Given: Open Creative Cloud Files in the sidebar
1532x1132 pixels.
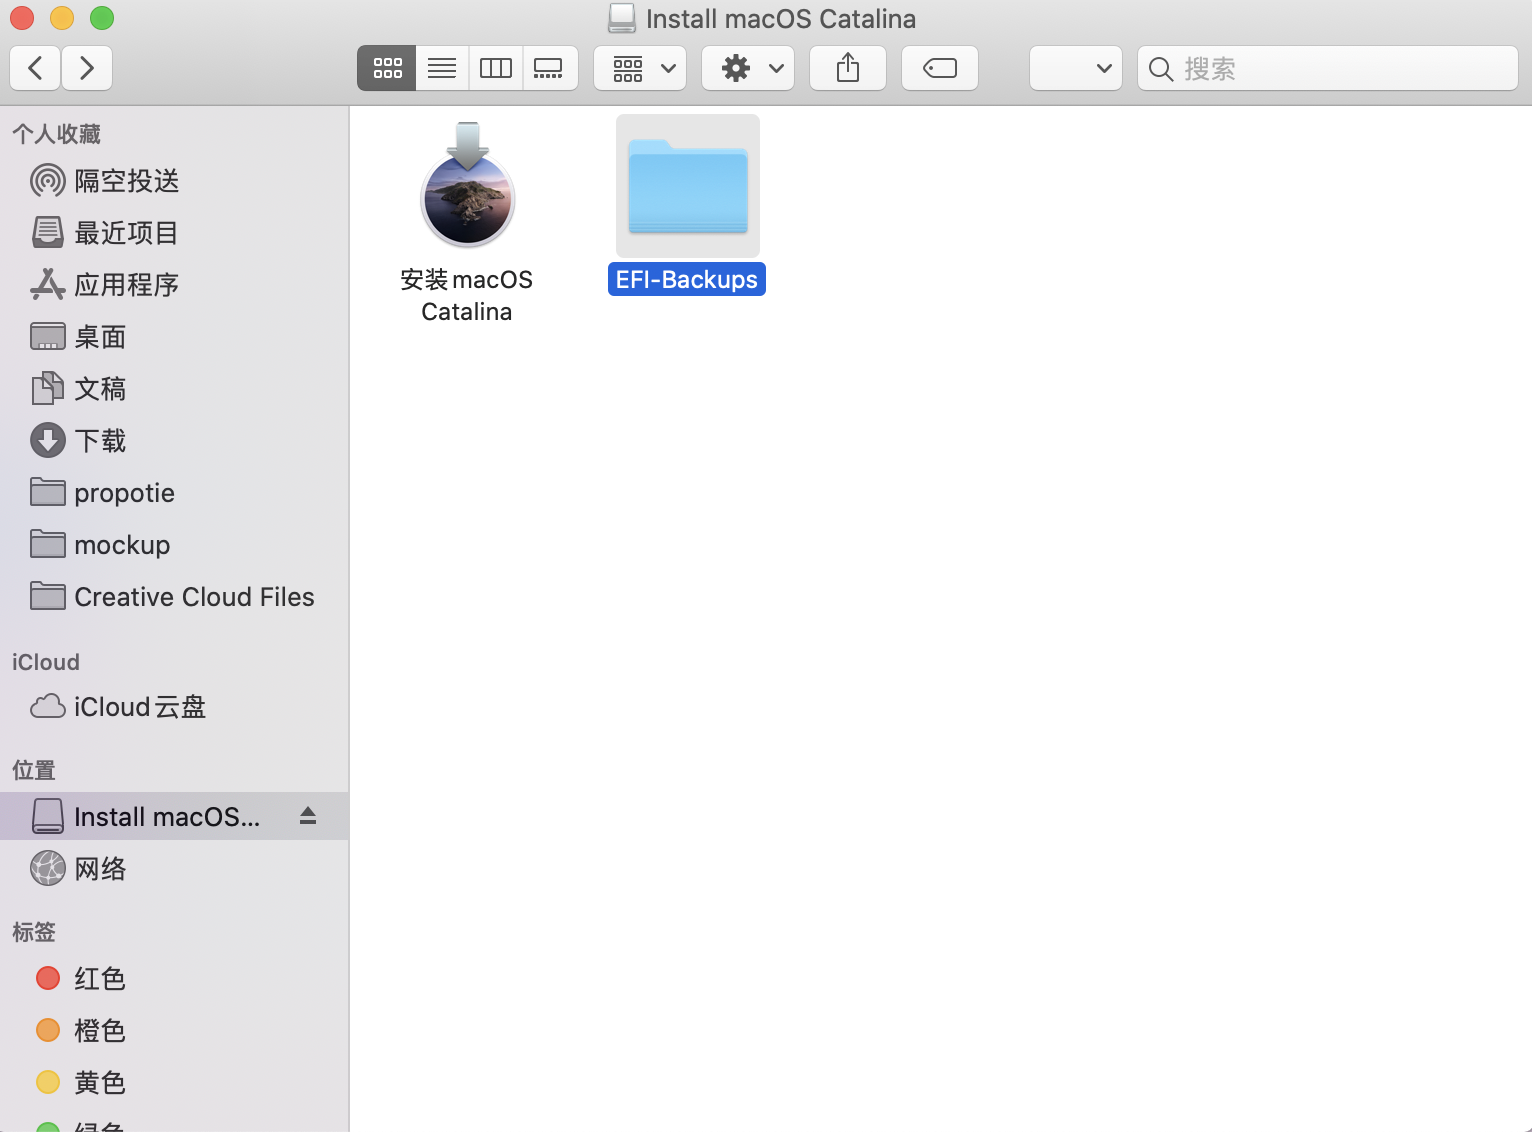Looking at the screenshot, I should click(x=175, y=597).
